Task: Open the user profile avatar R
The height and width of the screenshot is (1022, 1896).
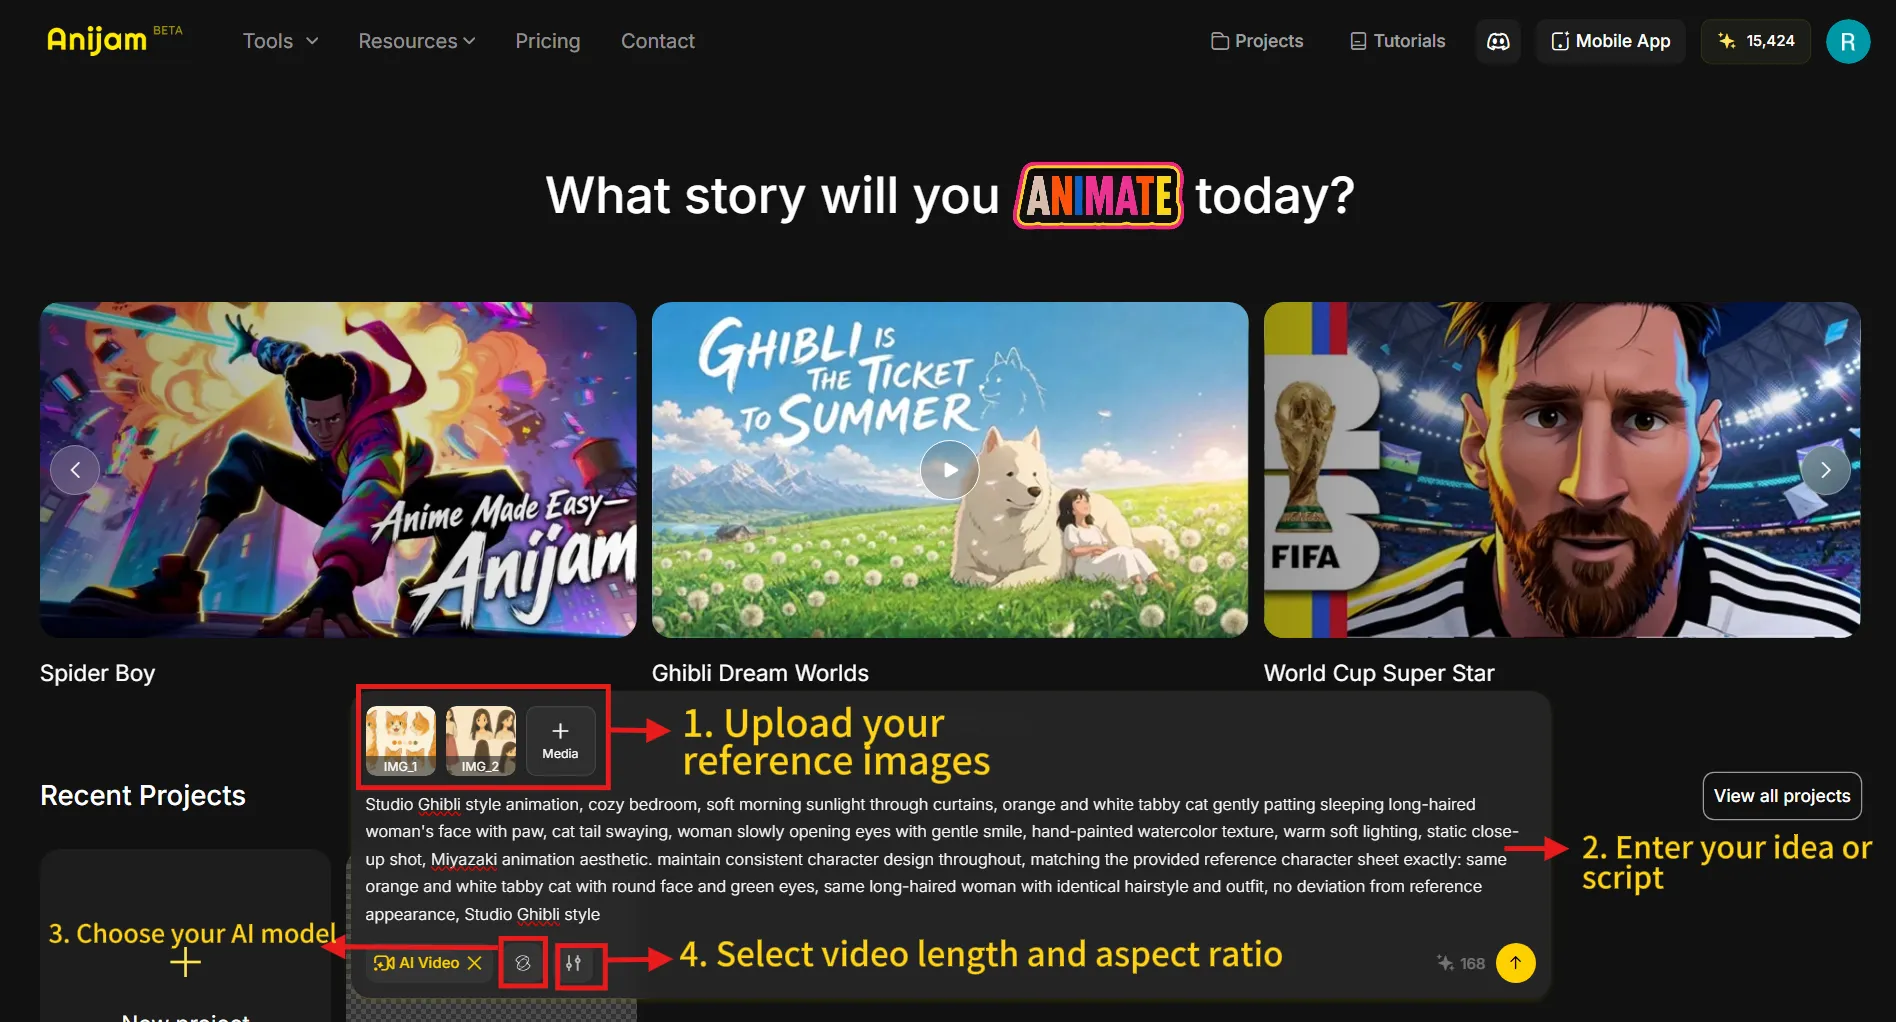Action: (1848, 41)
